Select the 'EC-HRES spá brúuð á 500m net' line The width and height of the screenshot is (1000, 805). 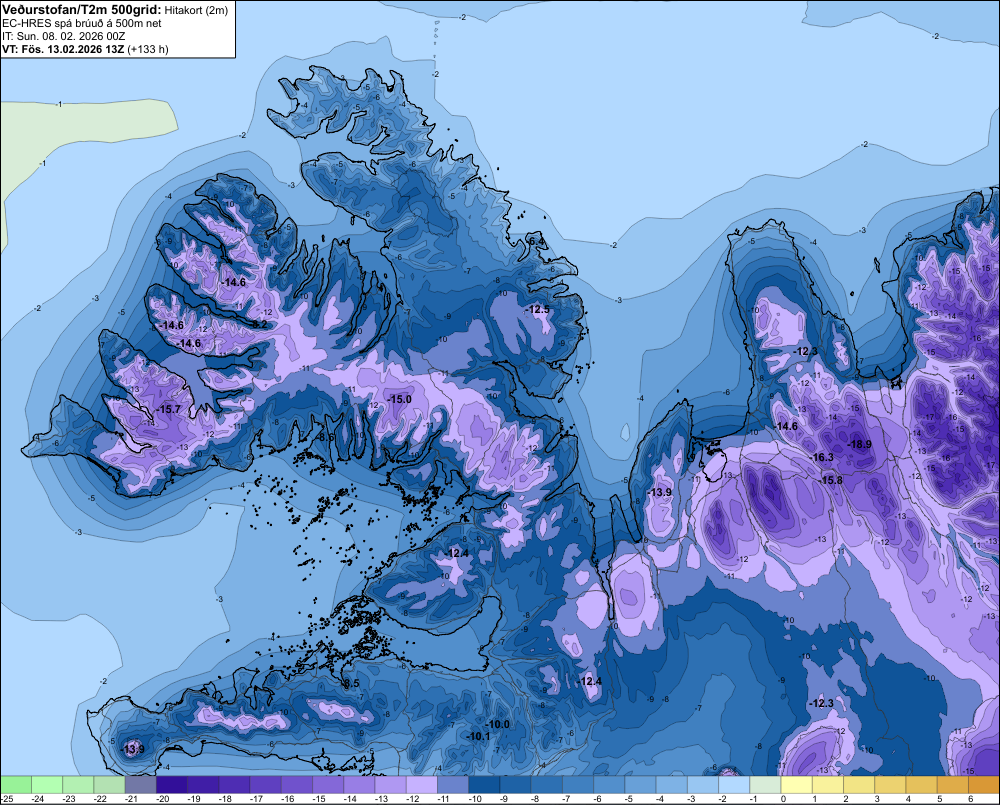[82, 23]
